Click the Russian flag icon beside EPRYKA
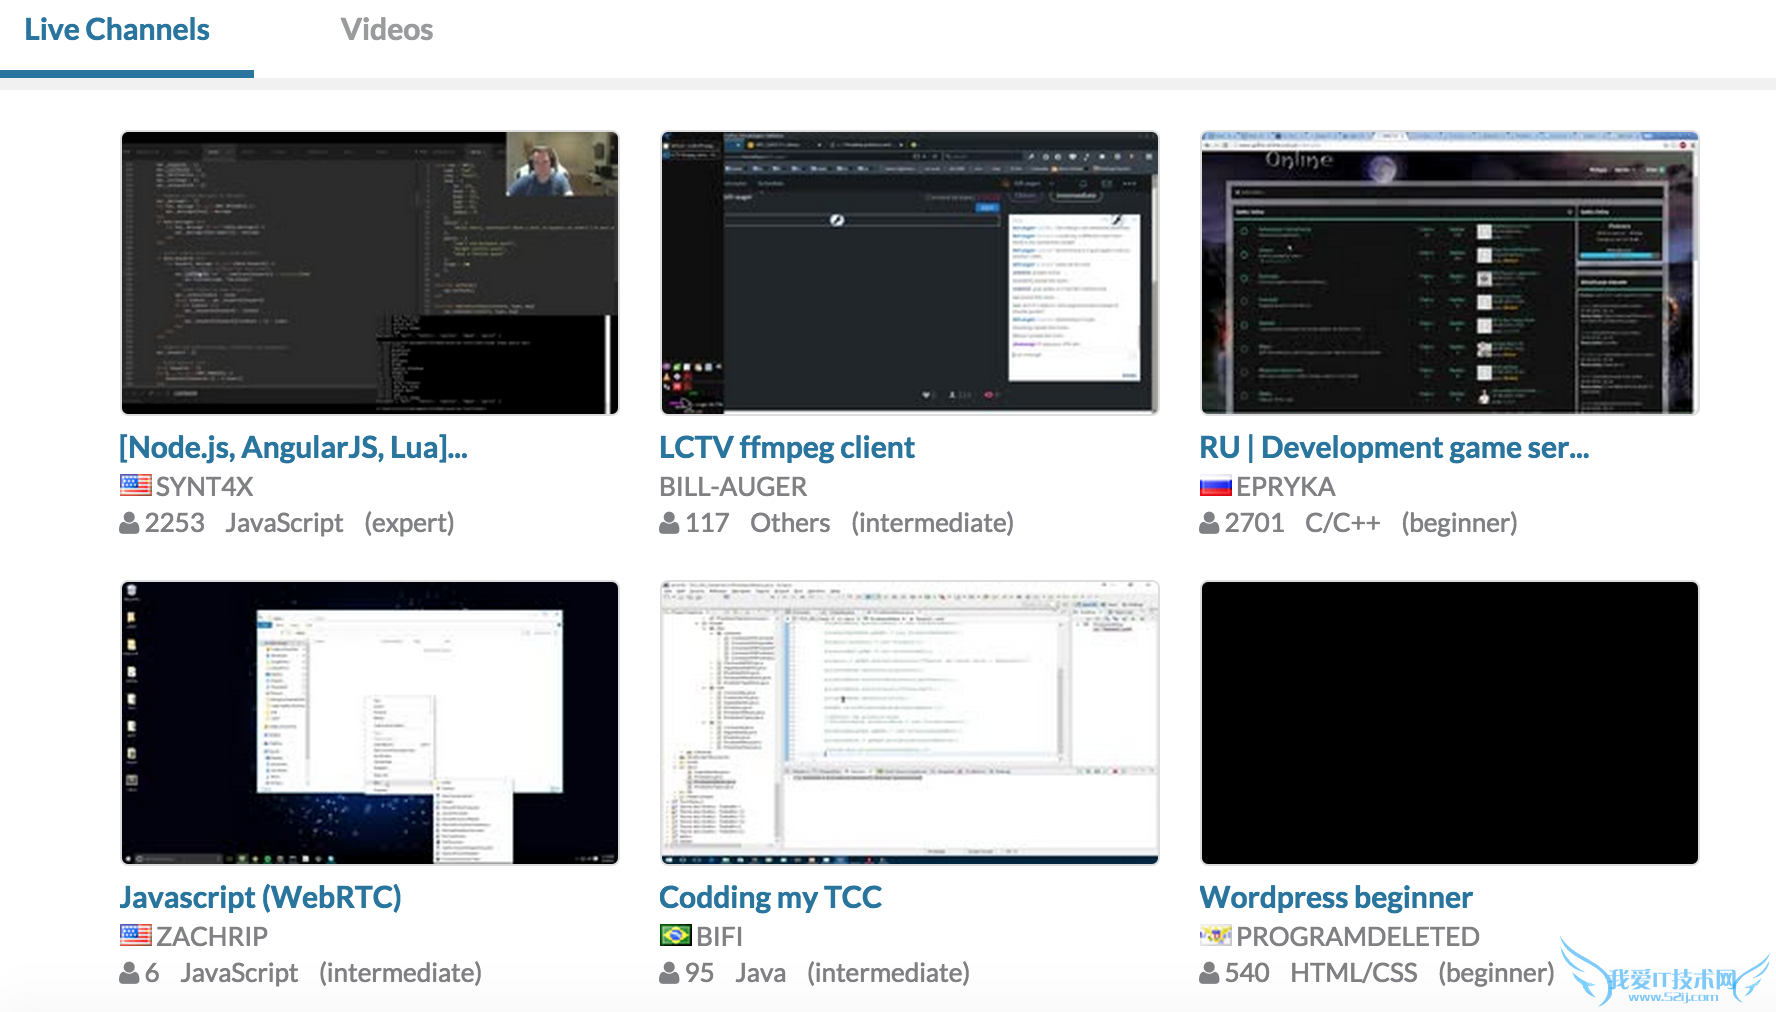The image size is (1776, 1012). pos(1215,487)
